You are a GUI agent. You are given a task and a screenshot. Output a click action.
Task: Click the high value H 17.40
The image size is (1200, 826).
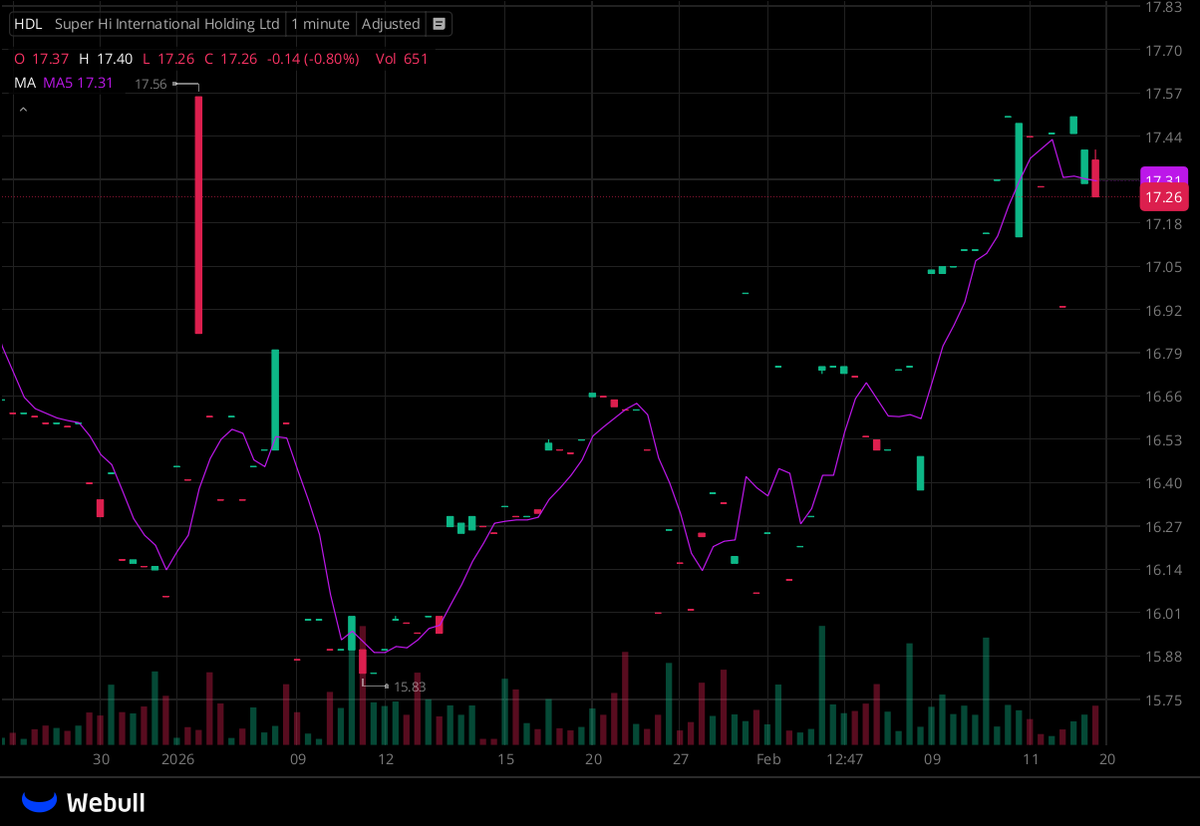pos(104,59)
